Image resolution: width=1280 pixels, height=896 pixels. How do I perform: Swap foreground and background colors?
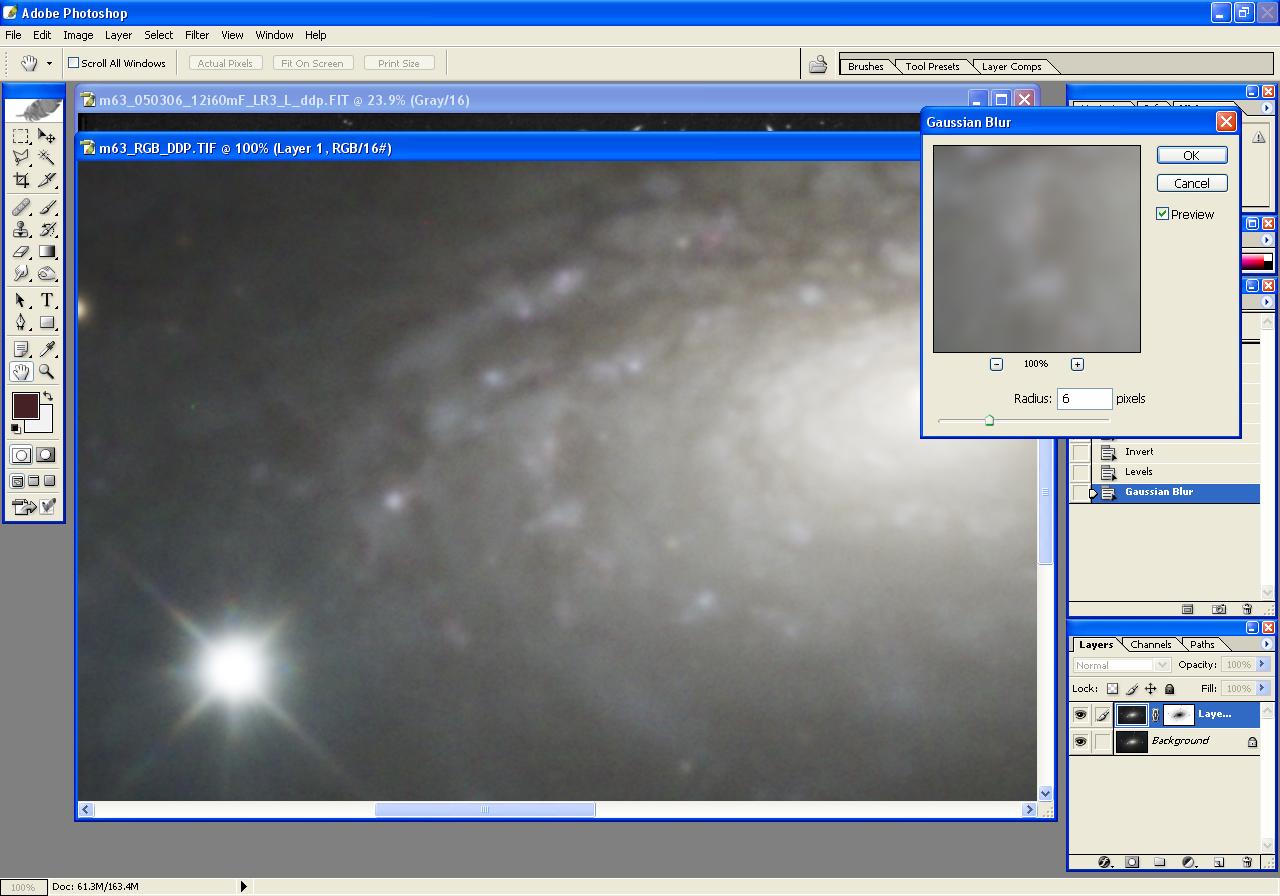click(x=47, y=397)
